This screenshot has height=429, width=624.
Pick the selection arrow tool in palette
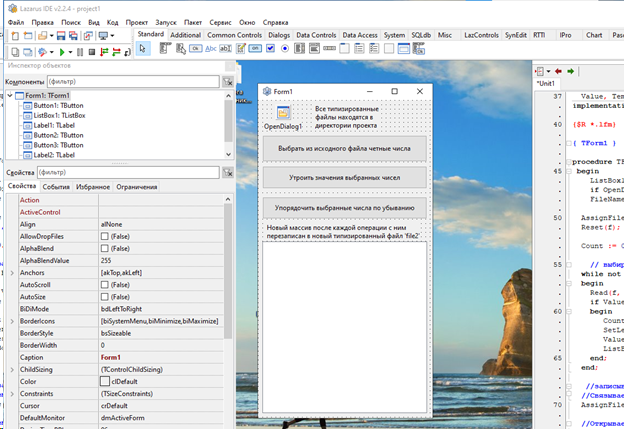143,49
